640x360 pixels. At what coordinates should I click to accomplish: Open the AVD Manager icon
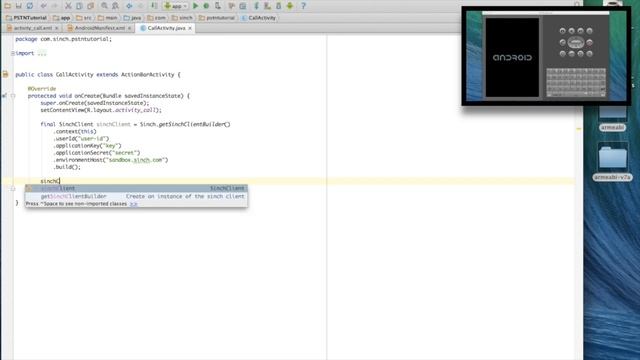click(x=267, y=6)
